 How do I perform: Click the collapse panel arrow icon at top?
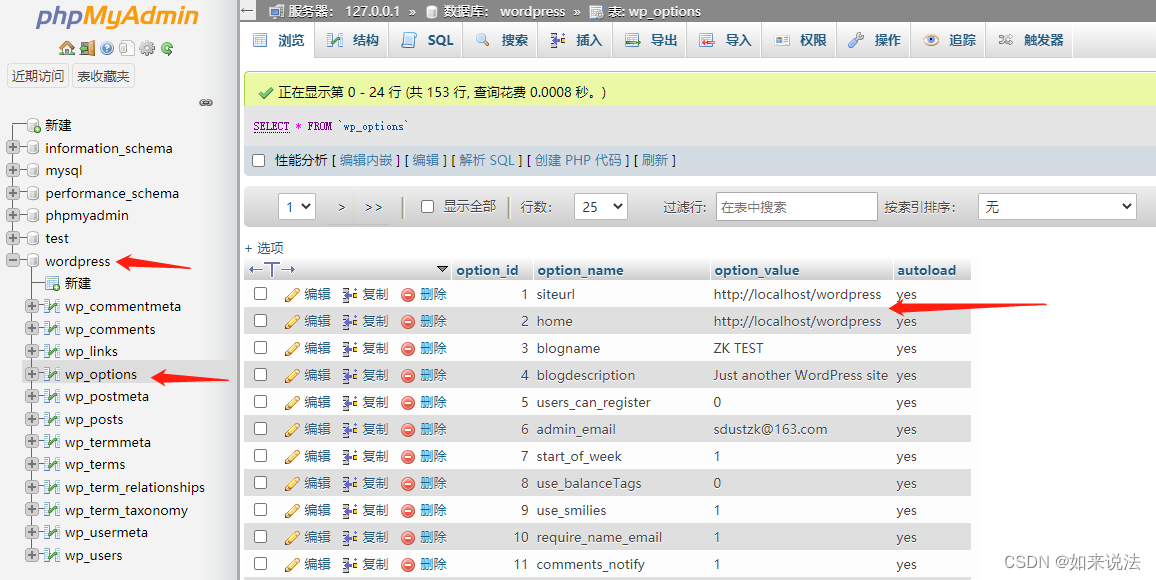(248, 11)
